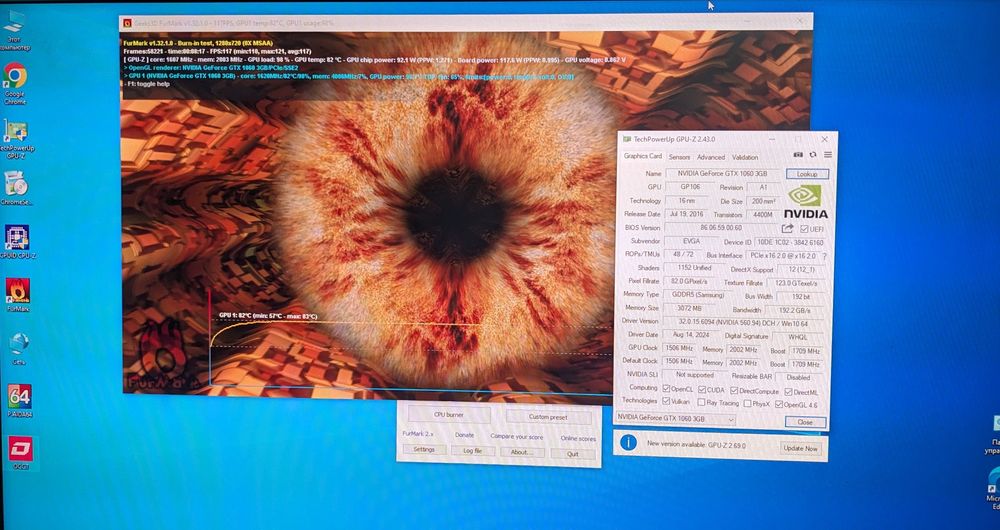Click the Subvendor EVGA field
The width and height of the screenshot is (1000, 530).
691,241
